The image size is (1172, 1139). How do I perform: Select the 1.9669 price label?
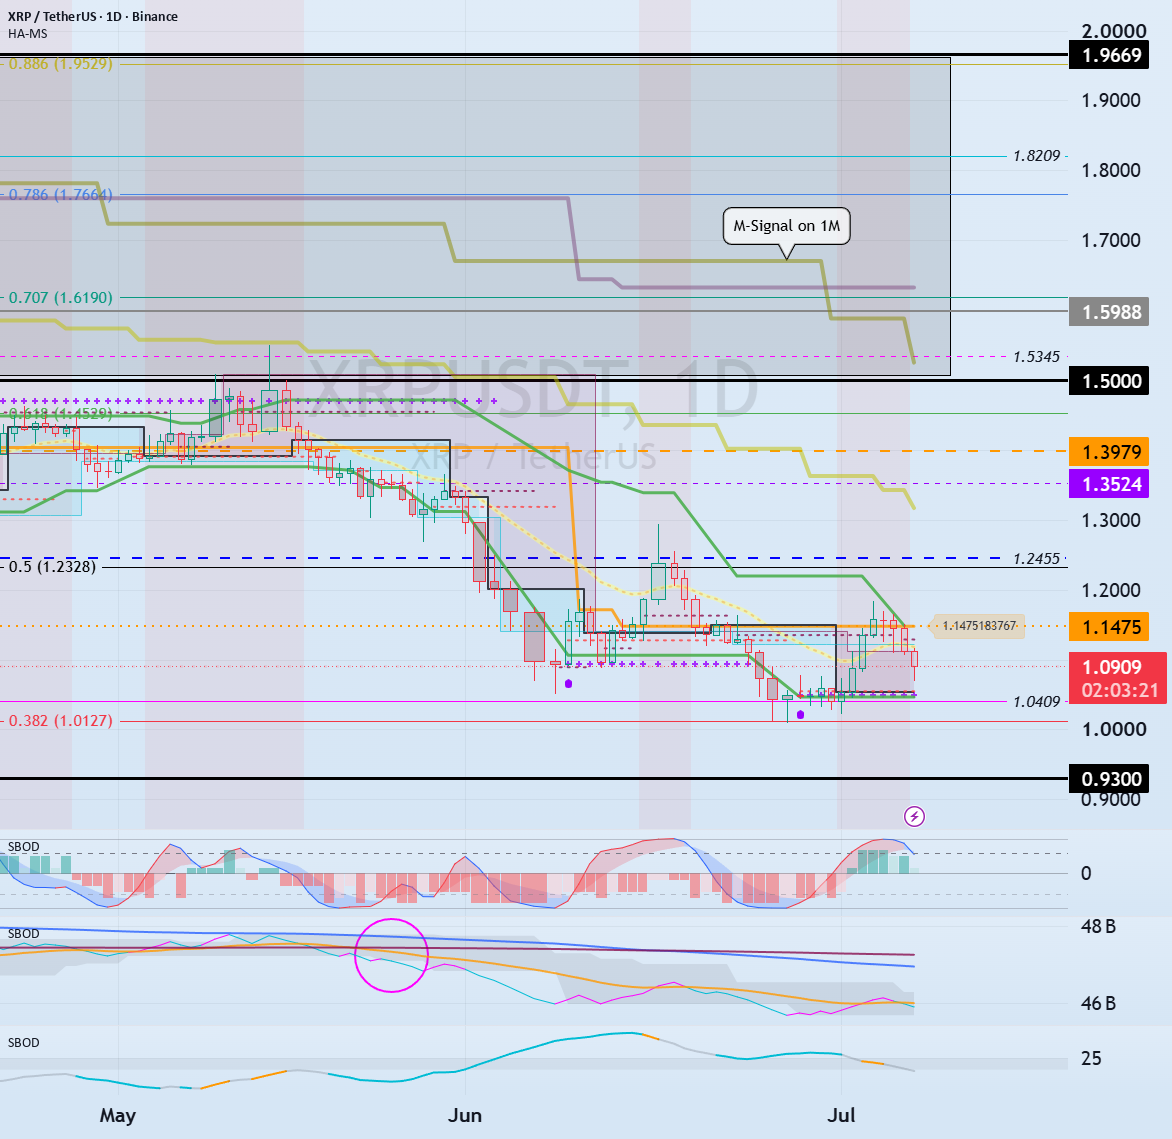[1108, 55]
